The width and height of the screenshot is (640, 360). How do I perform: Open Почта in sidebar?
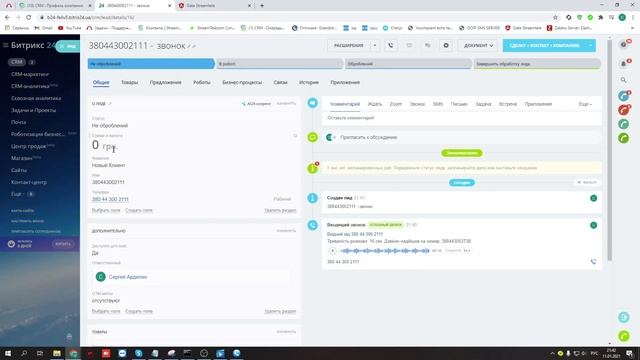[x=18, y=122]
